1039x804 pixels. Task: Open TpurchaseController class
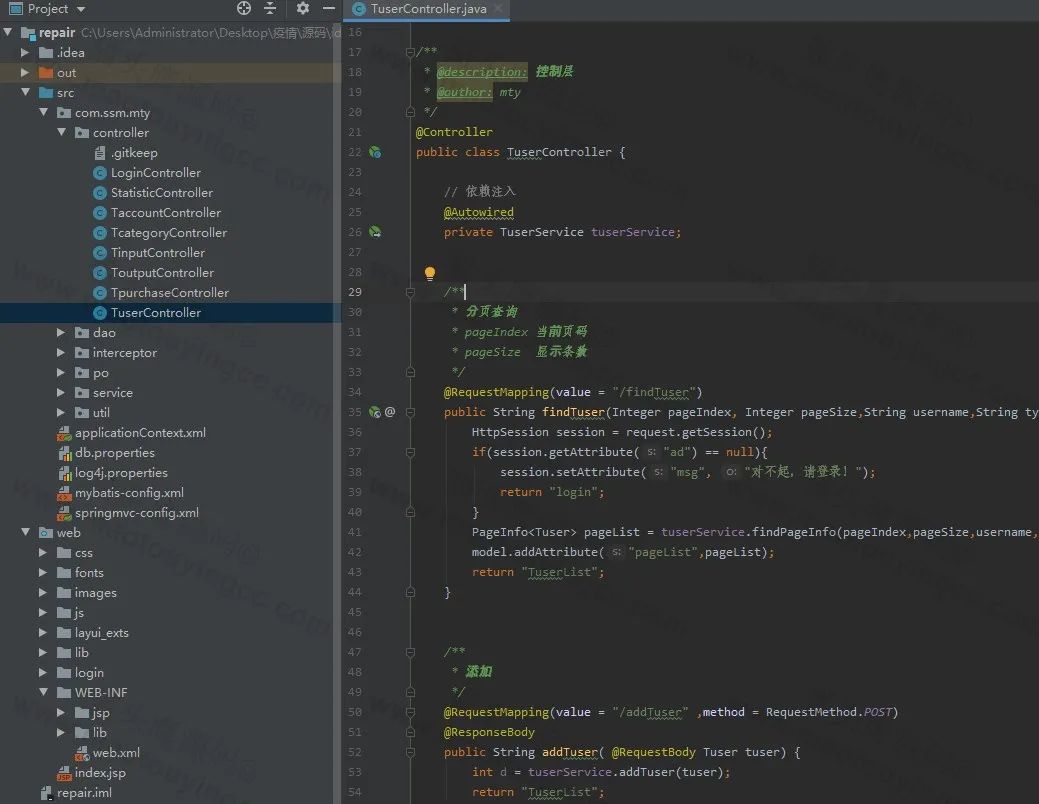(x=170, y=292)
